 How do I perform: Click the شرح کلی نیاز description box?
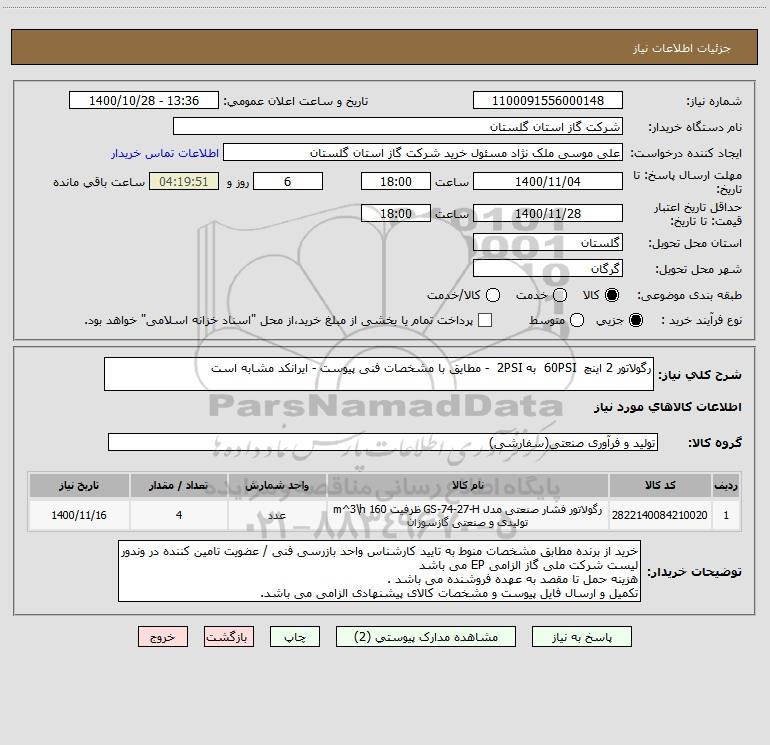coord(379,374)
